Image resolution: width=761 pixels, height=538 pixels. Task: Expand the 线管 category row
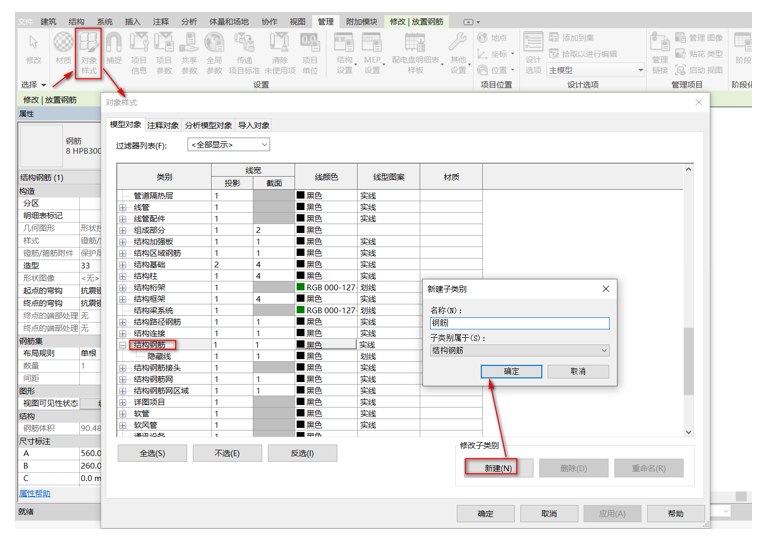(x=123, y=207)
